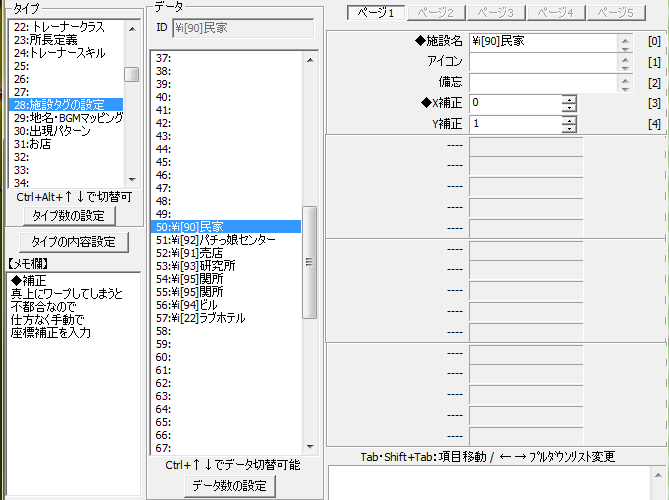The width and height of the screenshot is (669, 500).
Task: Decrease the Y補正 value with down arrow
Action: pyautogui.click(x=569, y=129)
